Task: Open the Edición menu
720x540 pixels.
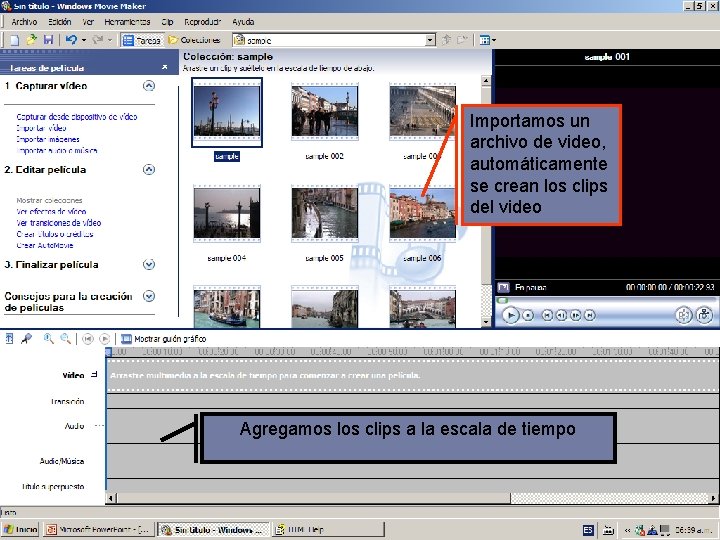Action: click(60, 22)
